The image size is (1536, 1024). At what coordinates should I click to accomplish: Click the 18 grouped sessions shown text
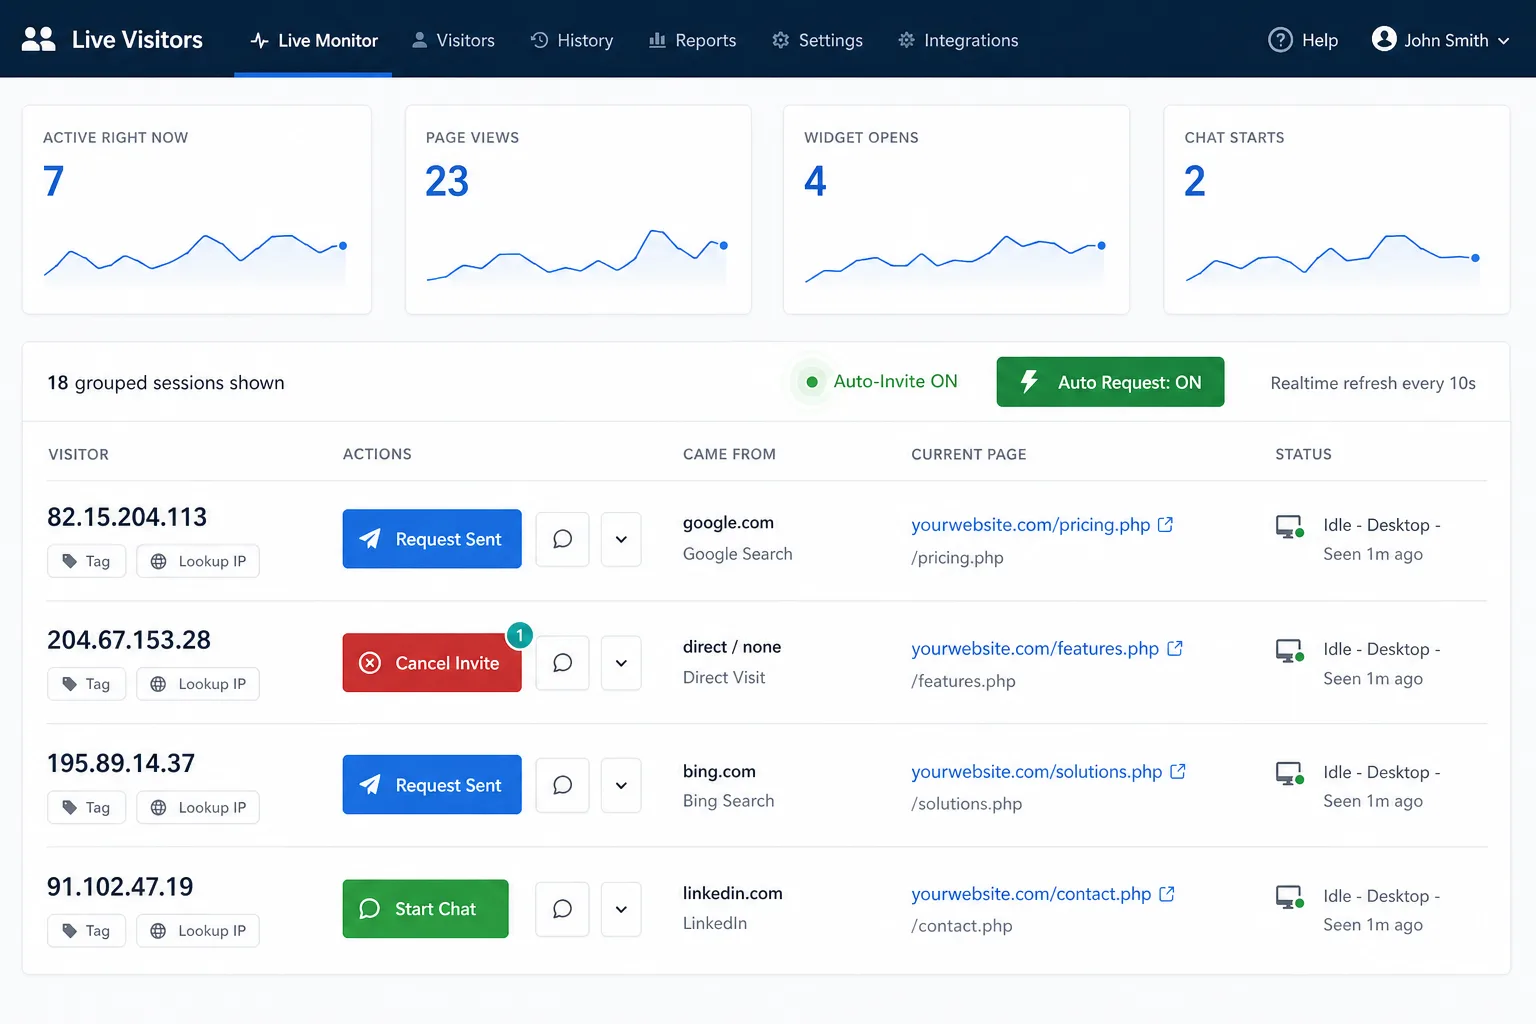(166, 383)
